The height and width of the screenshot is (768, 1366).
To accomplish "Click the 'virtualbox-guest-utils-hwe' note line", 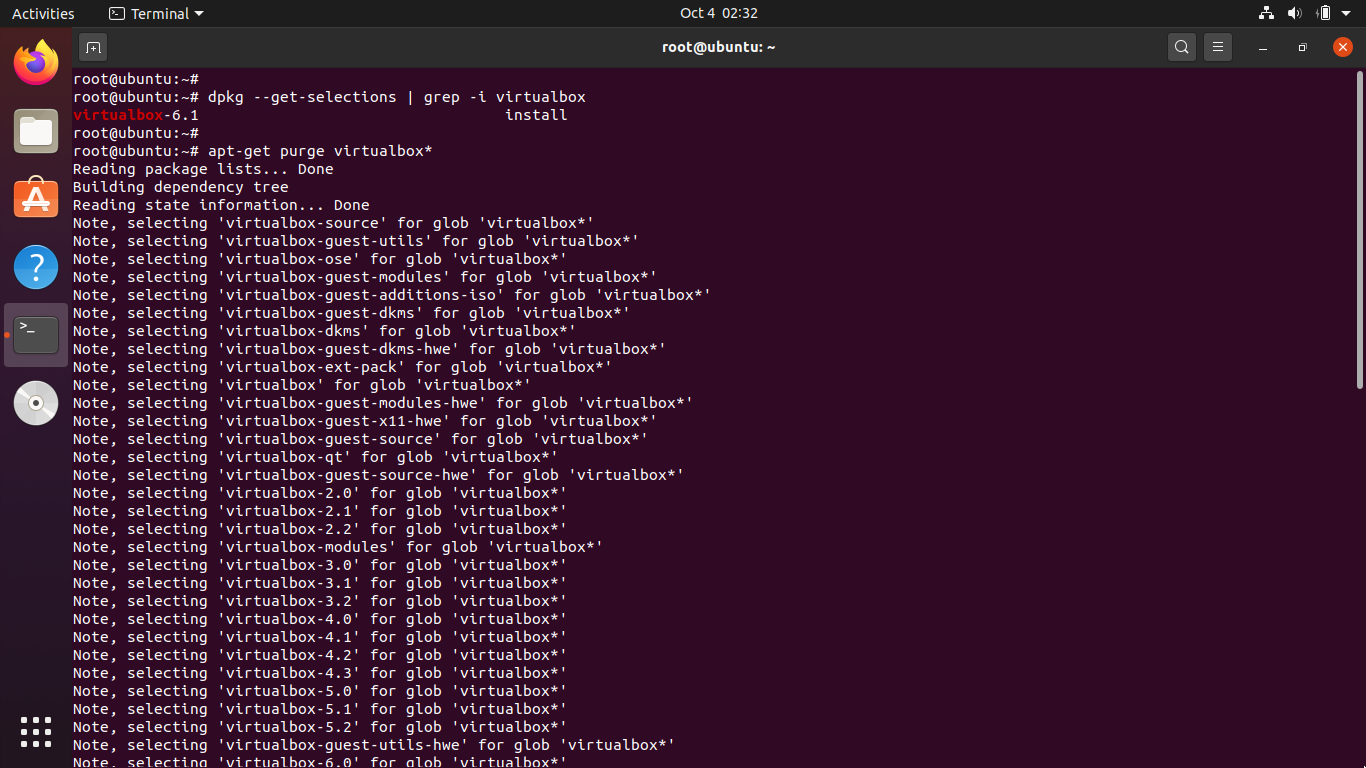I will [x=374, y=745].
